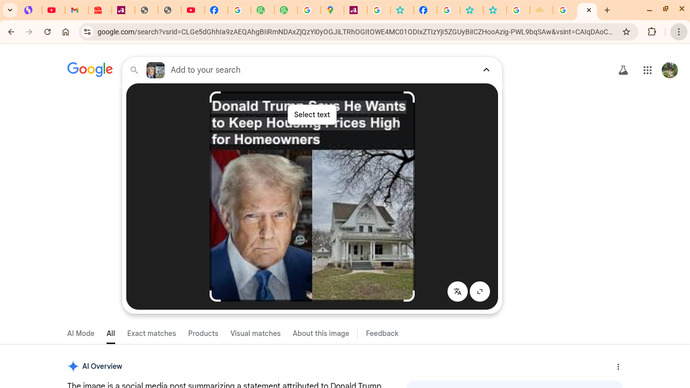Click the magnifier icon in search box

(134, 70)
